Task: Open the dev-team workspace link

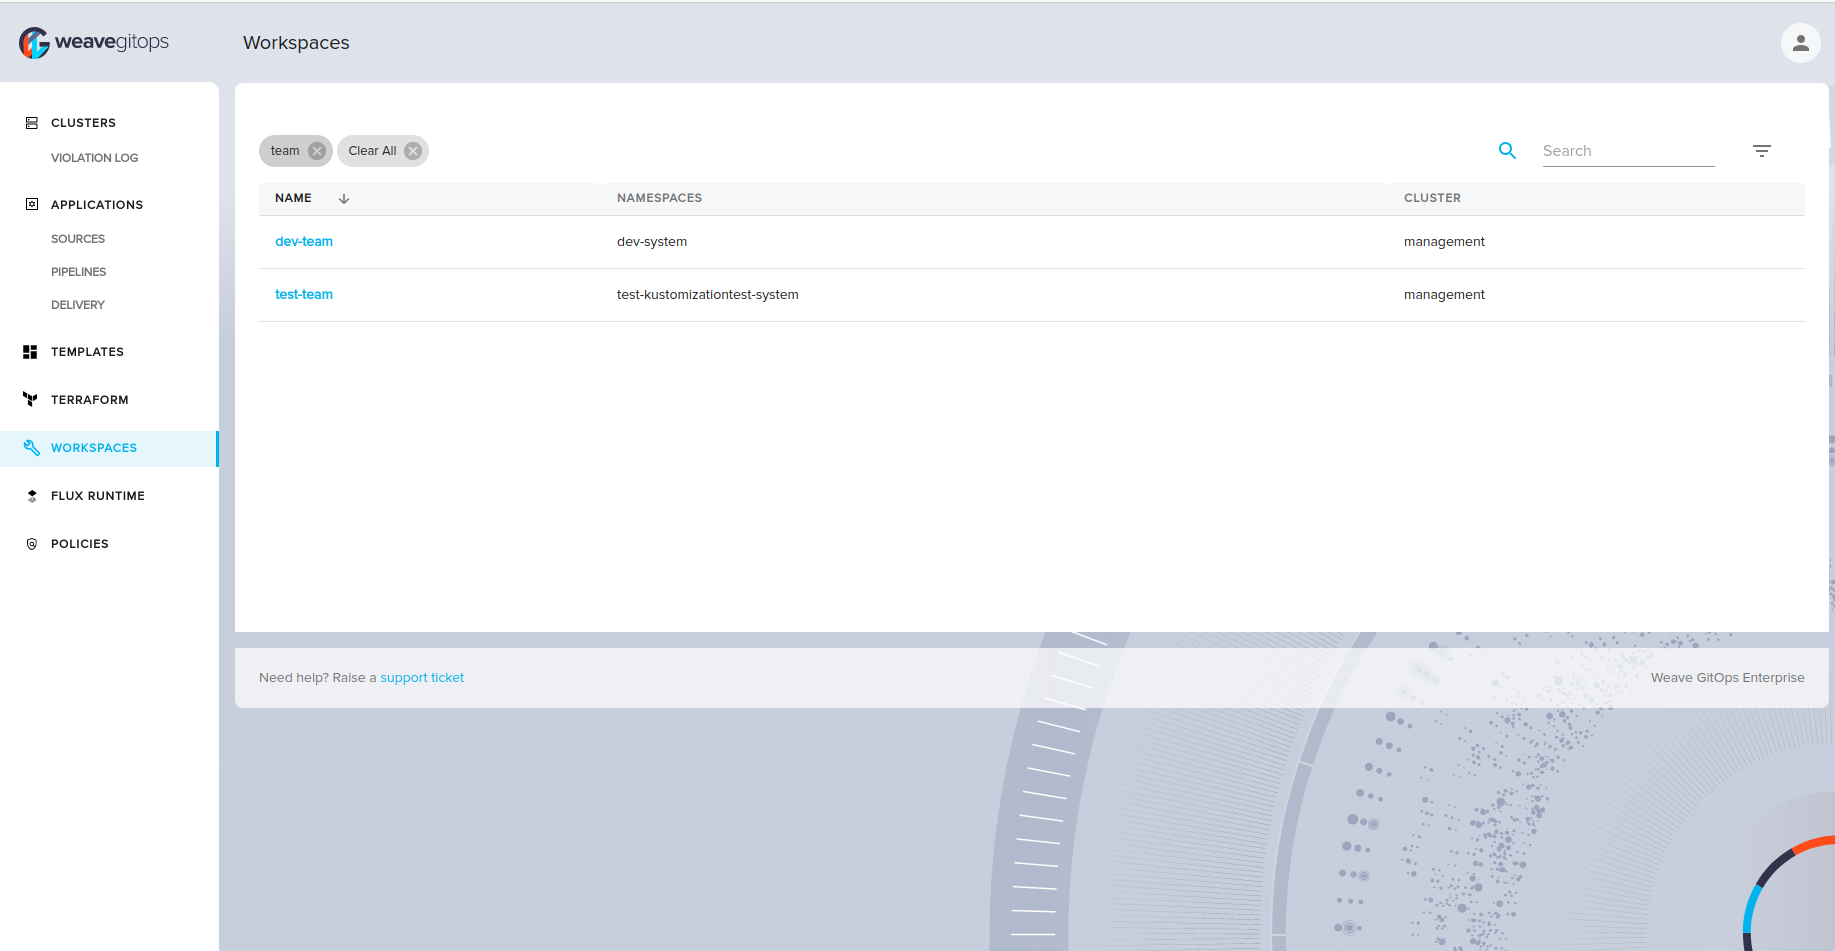Action: coord(304,242)
